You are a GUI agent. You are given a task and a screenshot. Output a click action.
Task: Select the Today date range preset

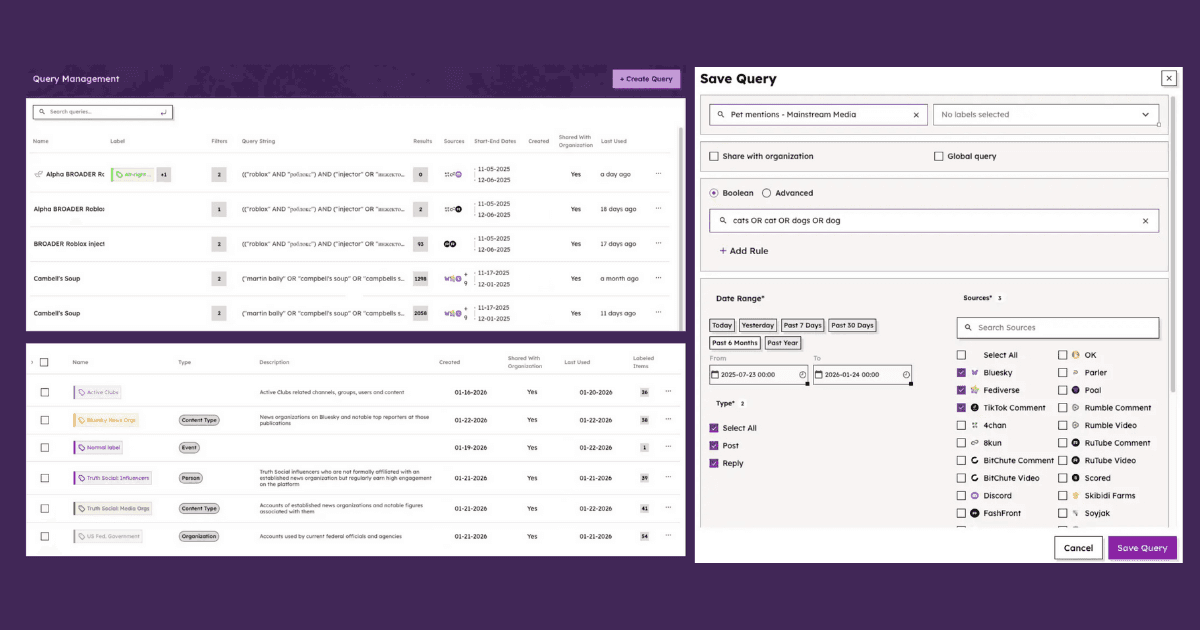tap(722, 326)
